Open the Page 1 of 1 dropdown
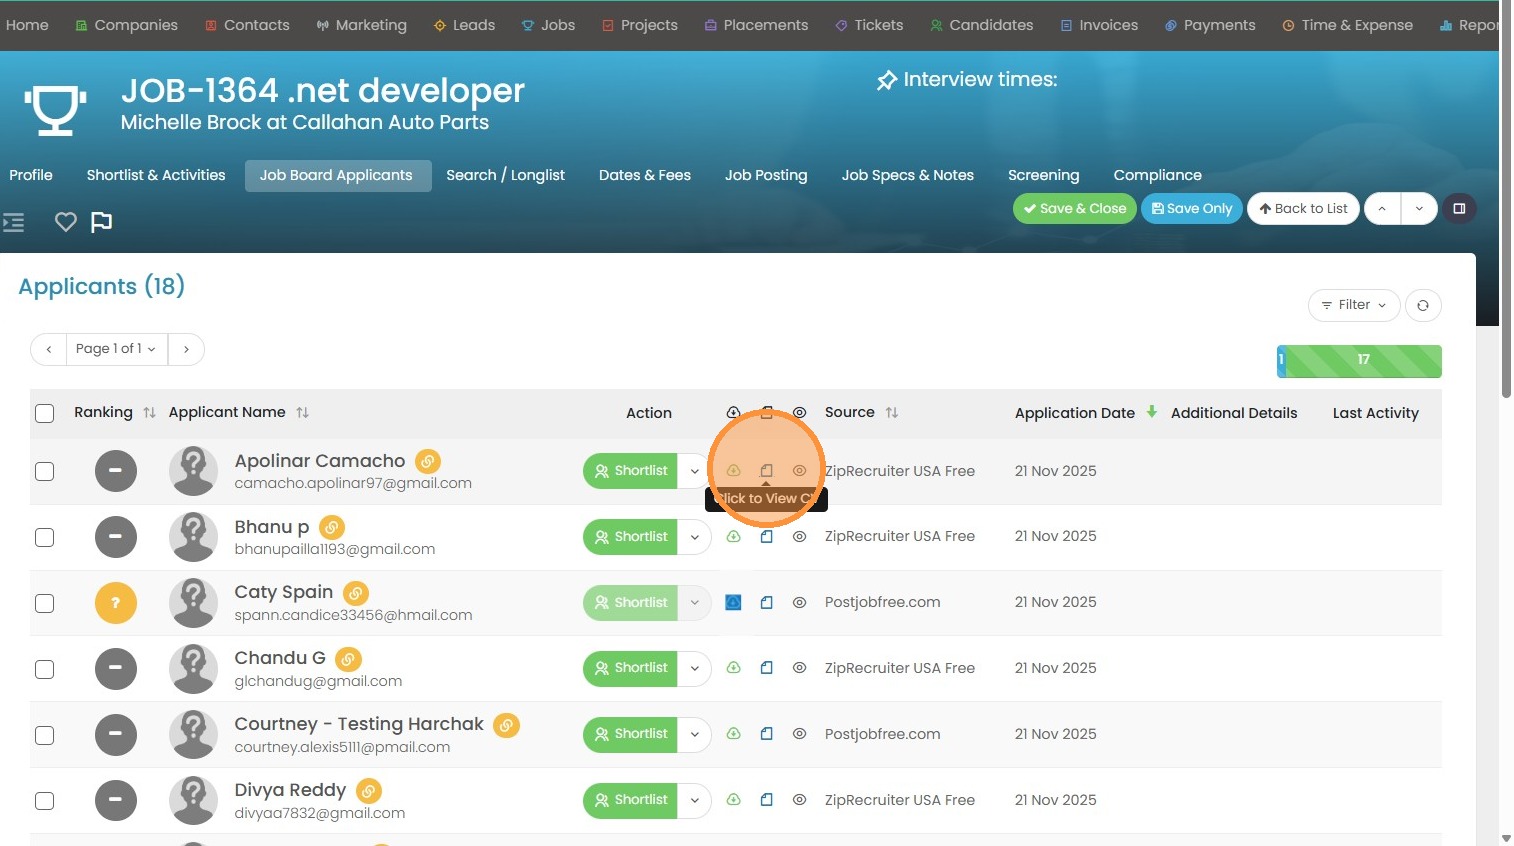The image size is (1514, 846). click(x=116, y=349)
